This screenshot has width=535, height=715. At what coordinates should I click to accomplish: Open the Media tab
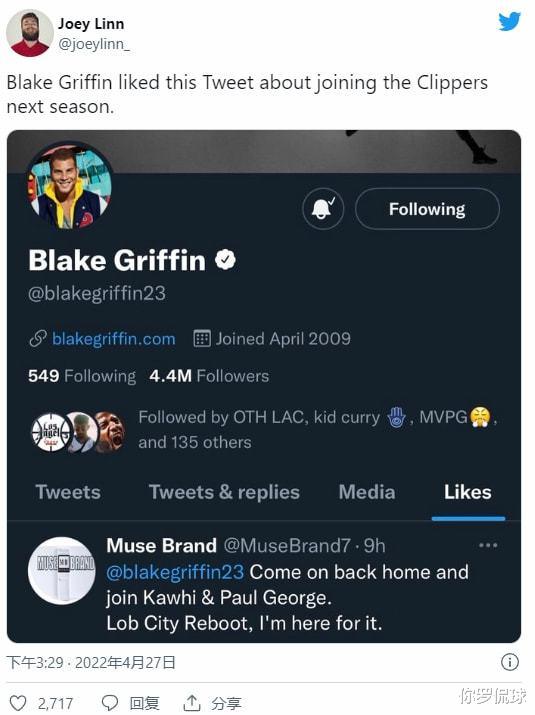[367, 492]
